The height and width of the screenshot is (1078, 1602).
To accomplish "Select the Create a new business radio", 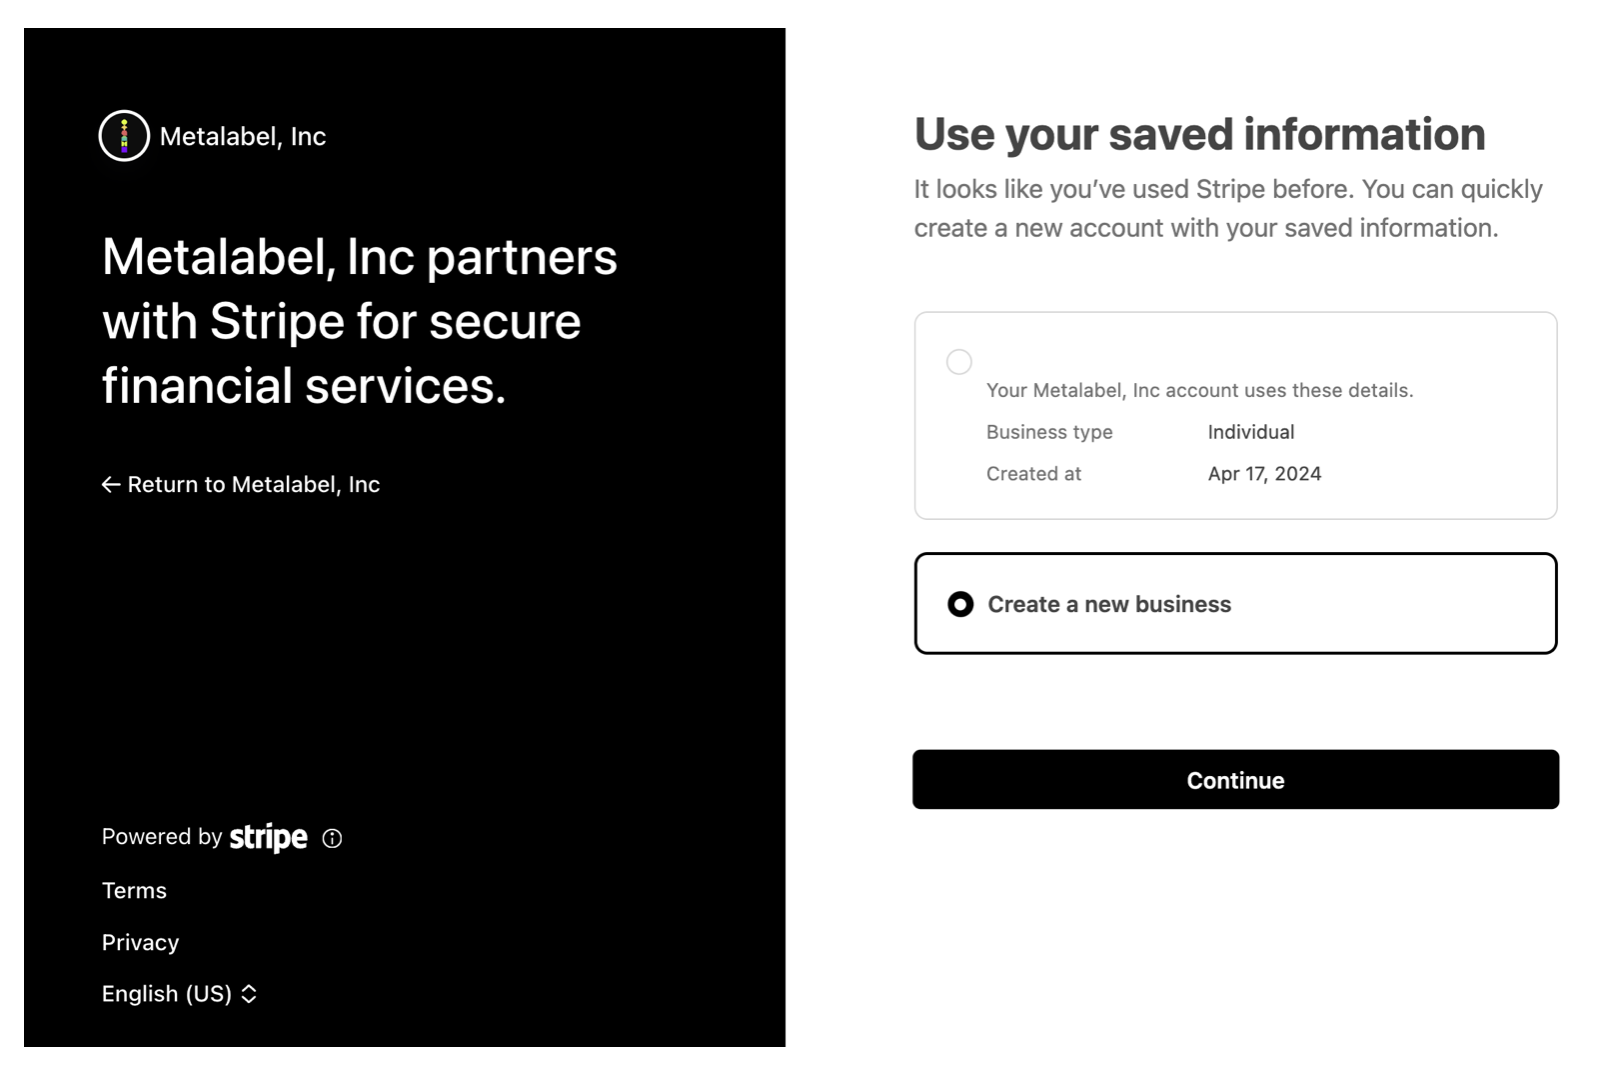I will [960, 604].
